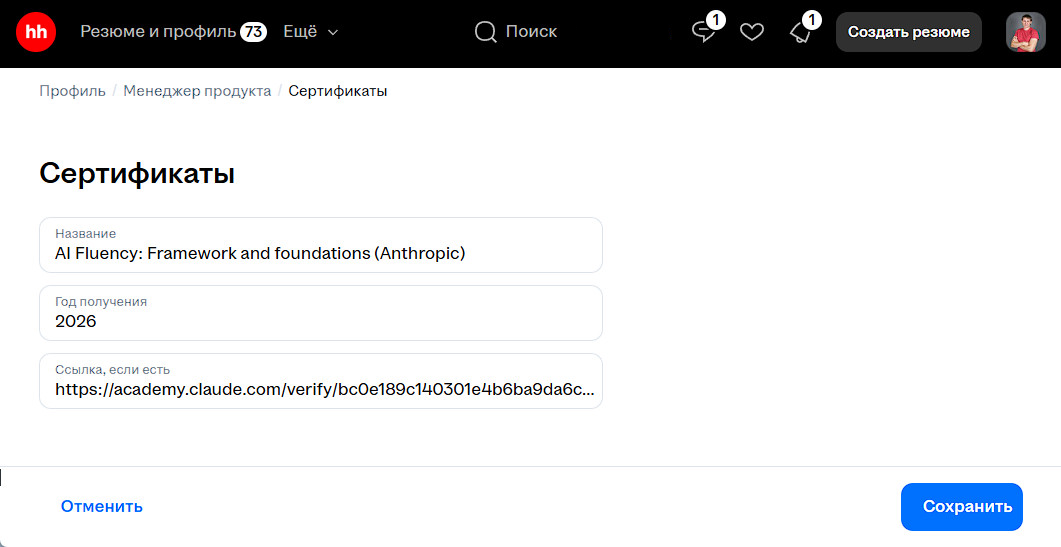Click the Отменить link
Screen dimensions: 1061x547
tap(101, 506)
